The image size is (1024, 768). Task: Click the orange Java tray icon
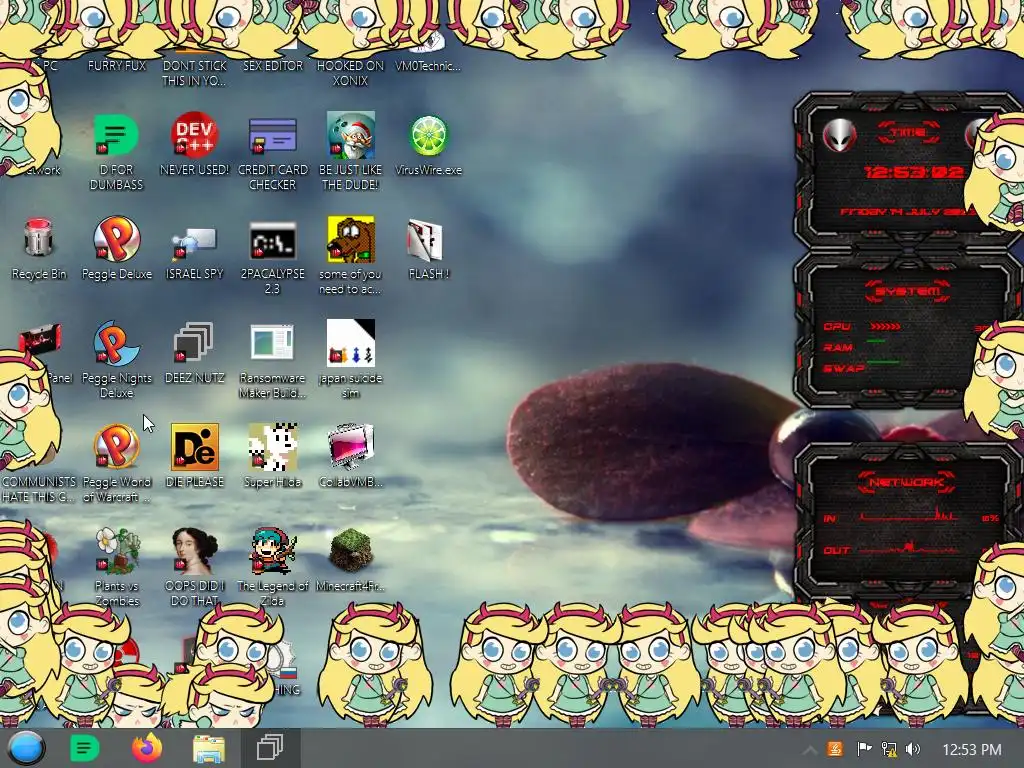pyautogui.click(x=835, y=749)
